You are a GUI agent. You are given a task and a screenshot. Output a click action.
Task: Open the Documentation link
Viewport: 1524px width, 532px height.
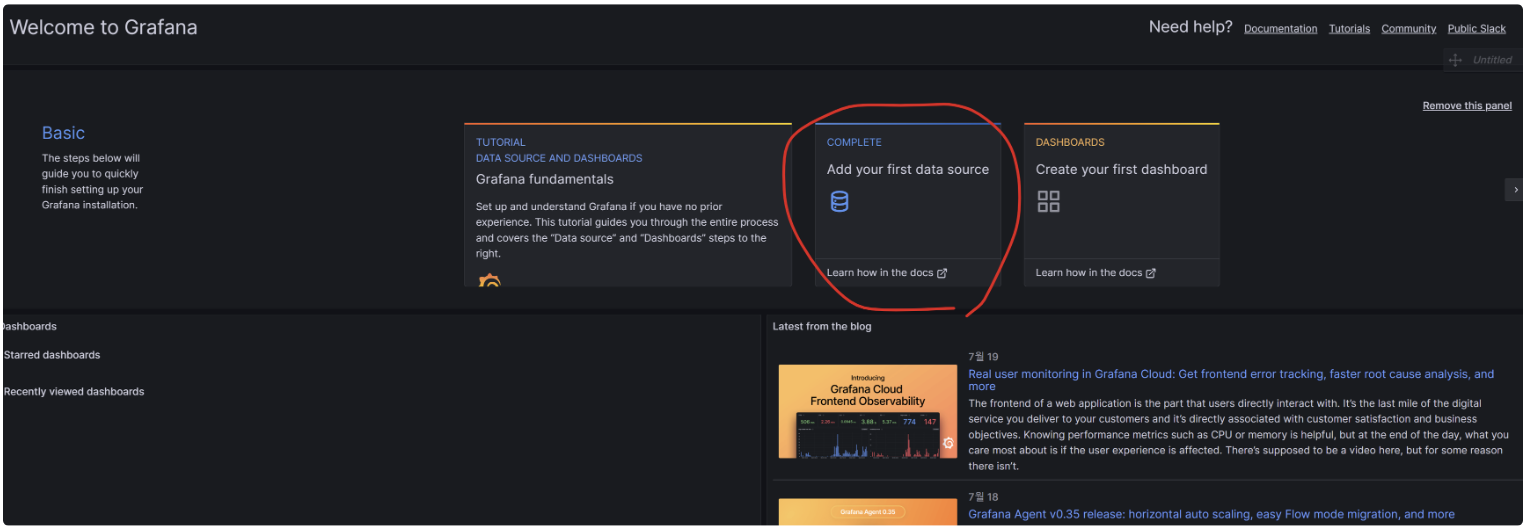point(1280,29)
